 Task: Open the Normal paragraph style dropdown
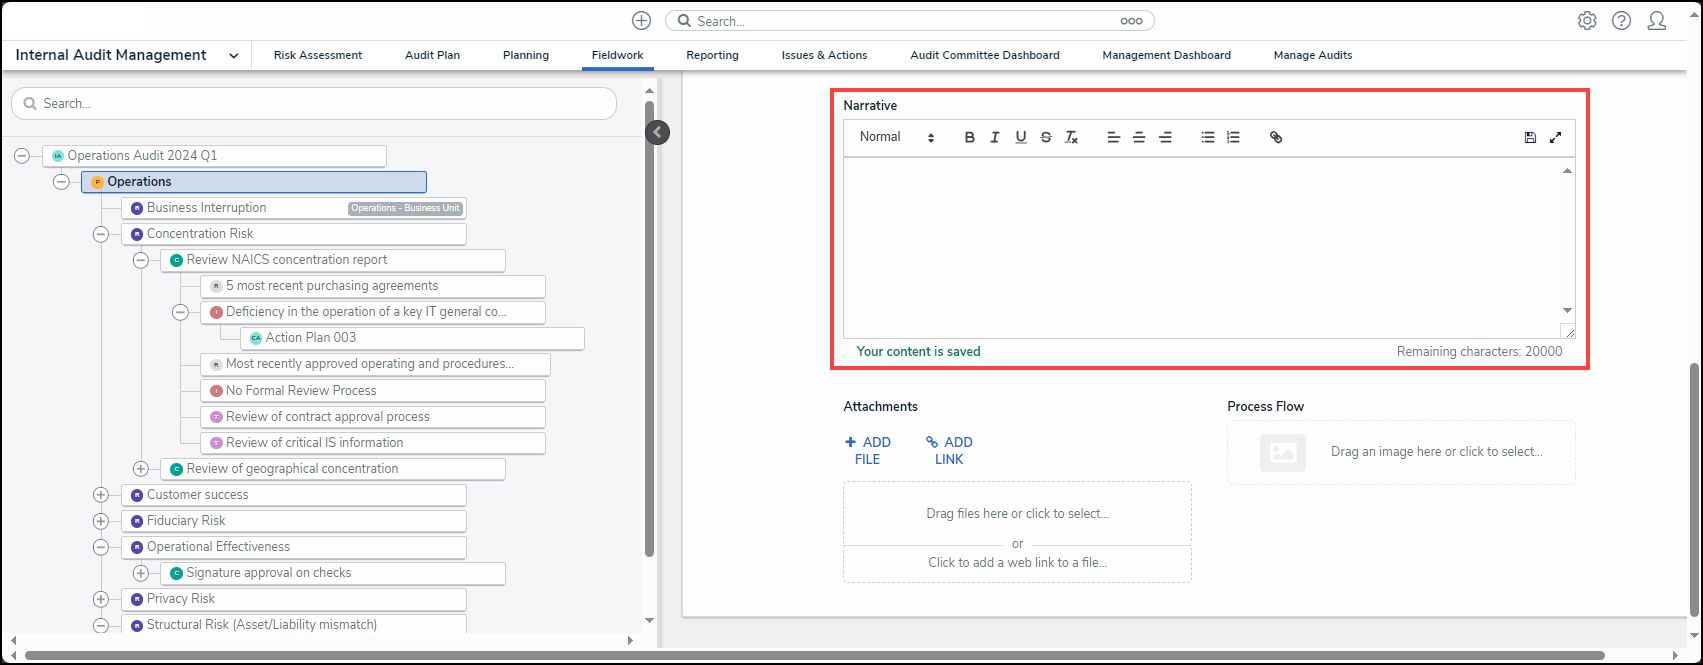tap(896, 138)
